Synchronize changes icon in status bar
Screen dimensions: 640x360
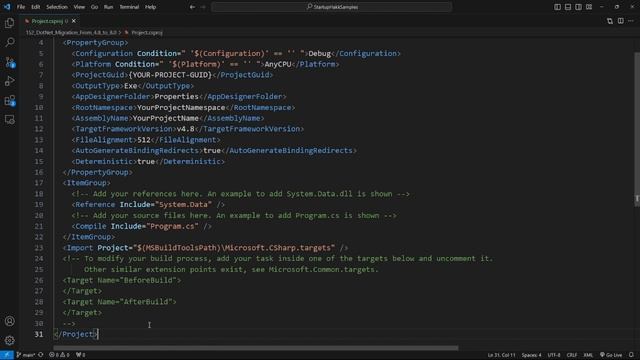pyautogui.click(x=41, y=355)
